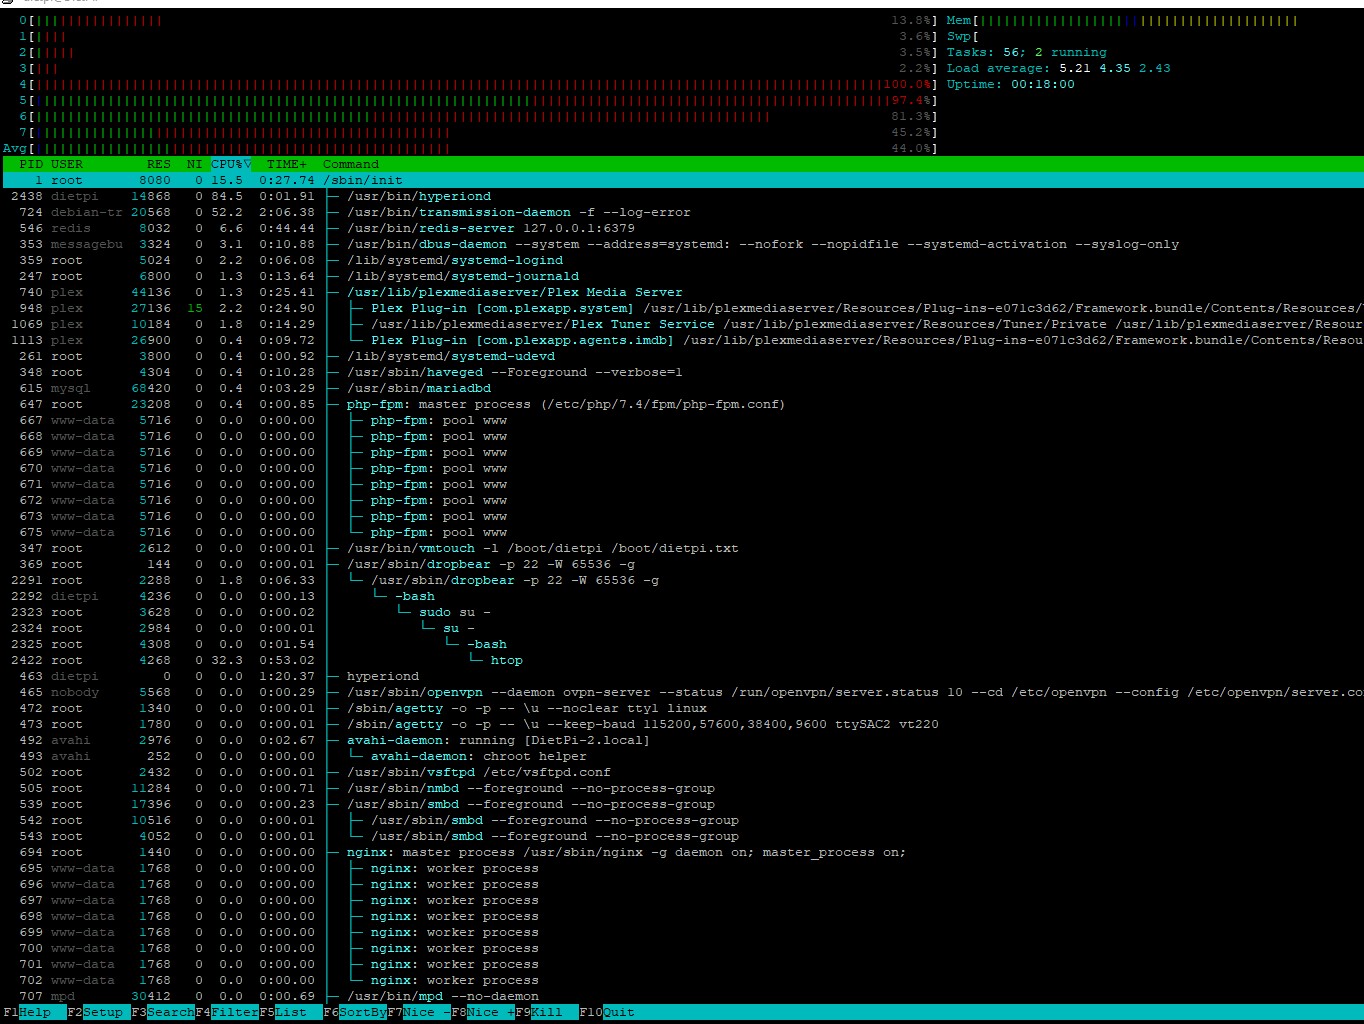Click the CPU 5 usage meter
The width and height of the screenshot is (1364, 1024).
click(x=478, y=100)
